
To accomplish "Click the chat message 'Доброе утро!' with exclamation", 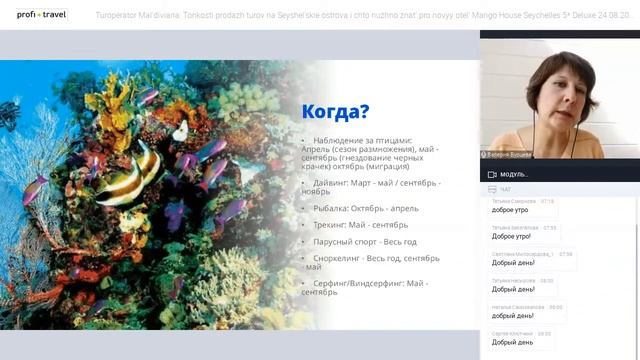I will pos(511,236).
